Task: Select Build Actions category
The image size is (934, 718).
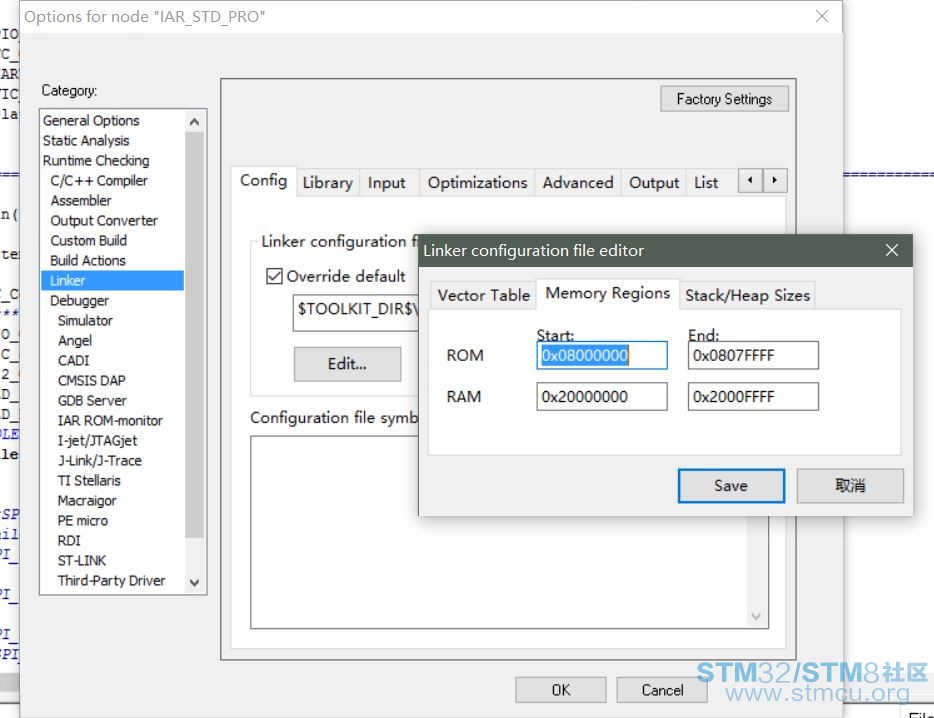Action: (x=88, y=260)
